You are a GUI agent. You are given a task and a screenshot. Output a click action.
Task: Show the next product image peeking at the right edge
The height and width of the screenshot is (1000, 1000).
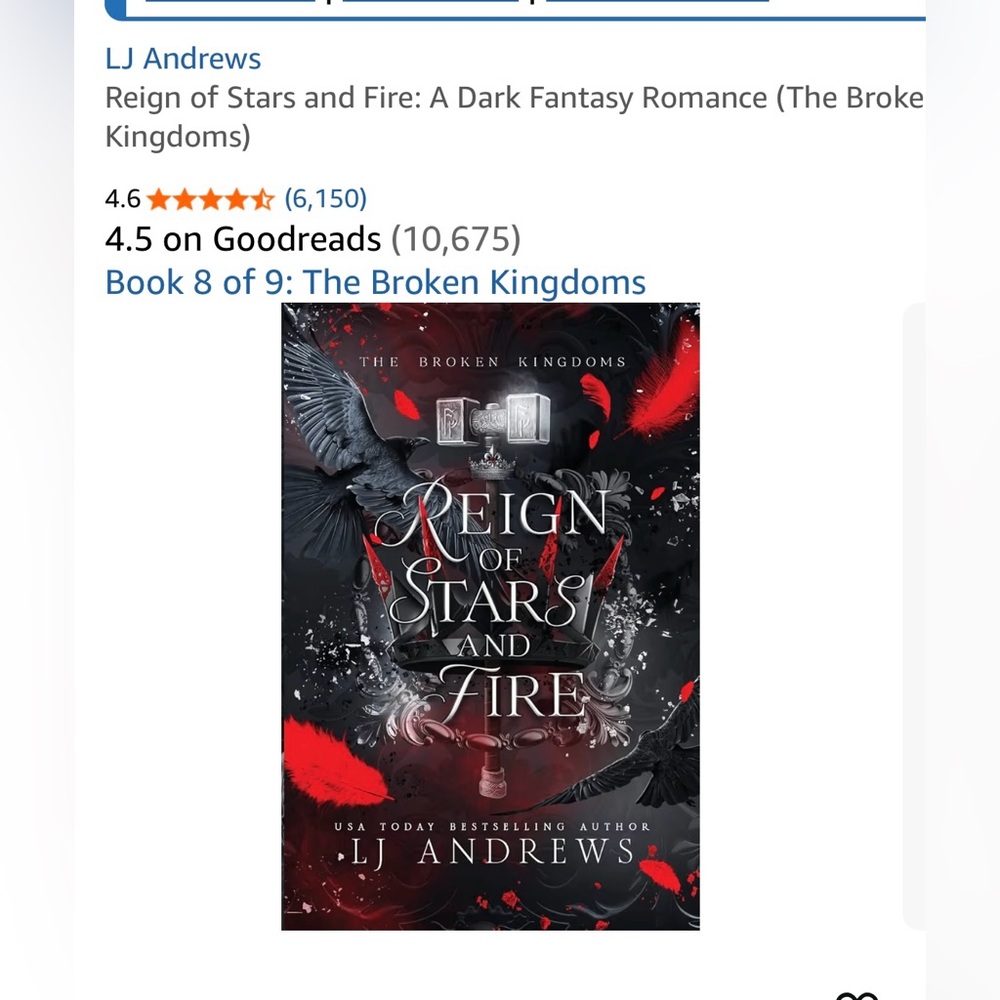(914, 616)
